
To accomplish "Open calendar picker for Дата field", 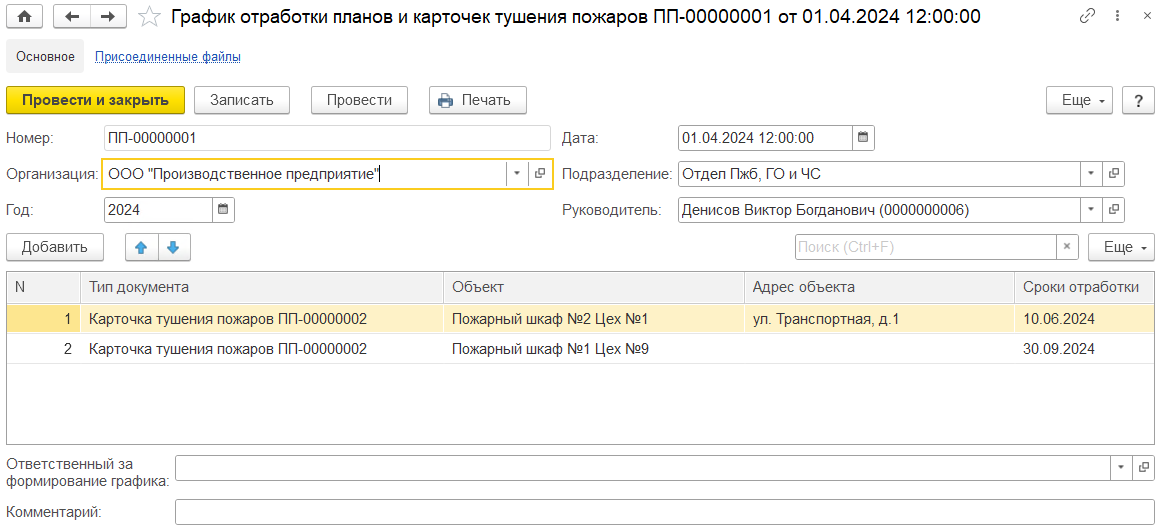I will pyautogui.click(x=863, y=138).
